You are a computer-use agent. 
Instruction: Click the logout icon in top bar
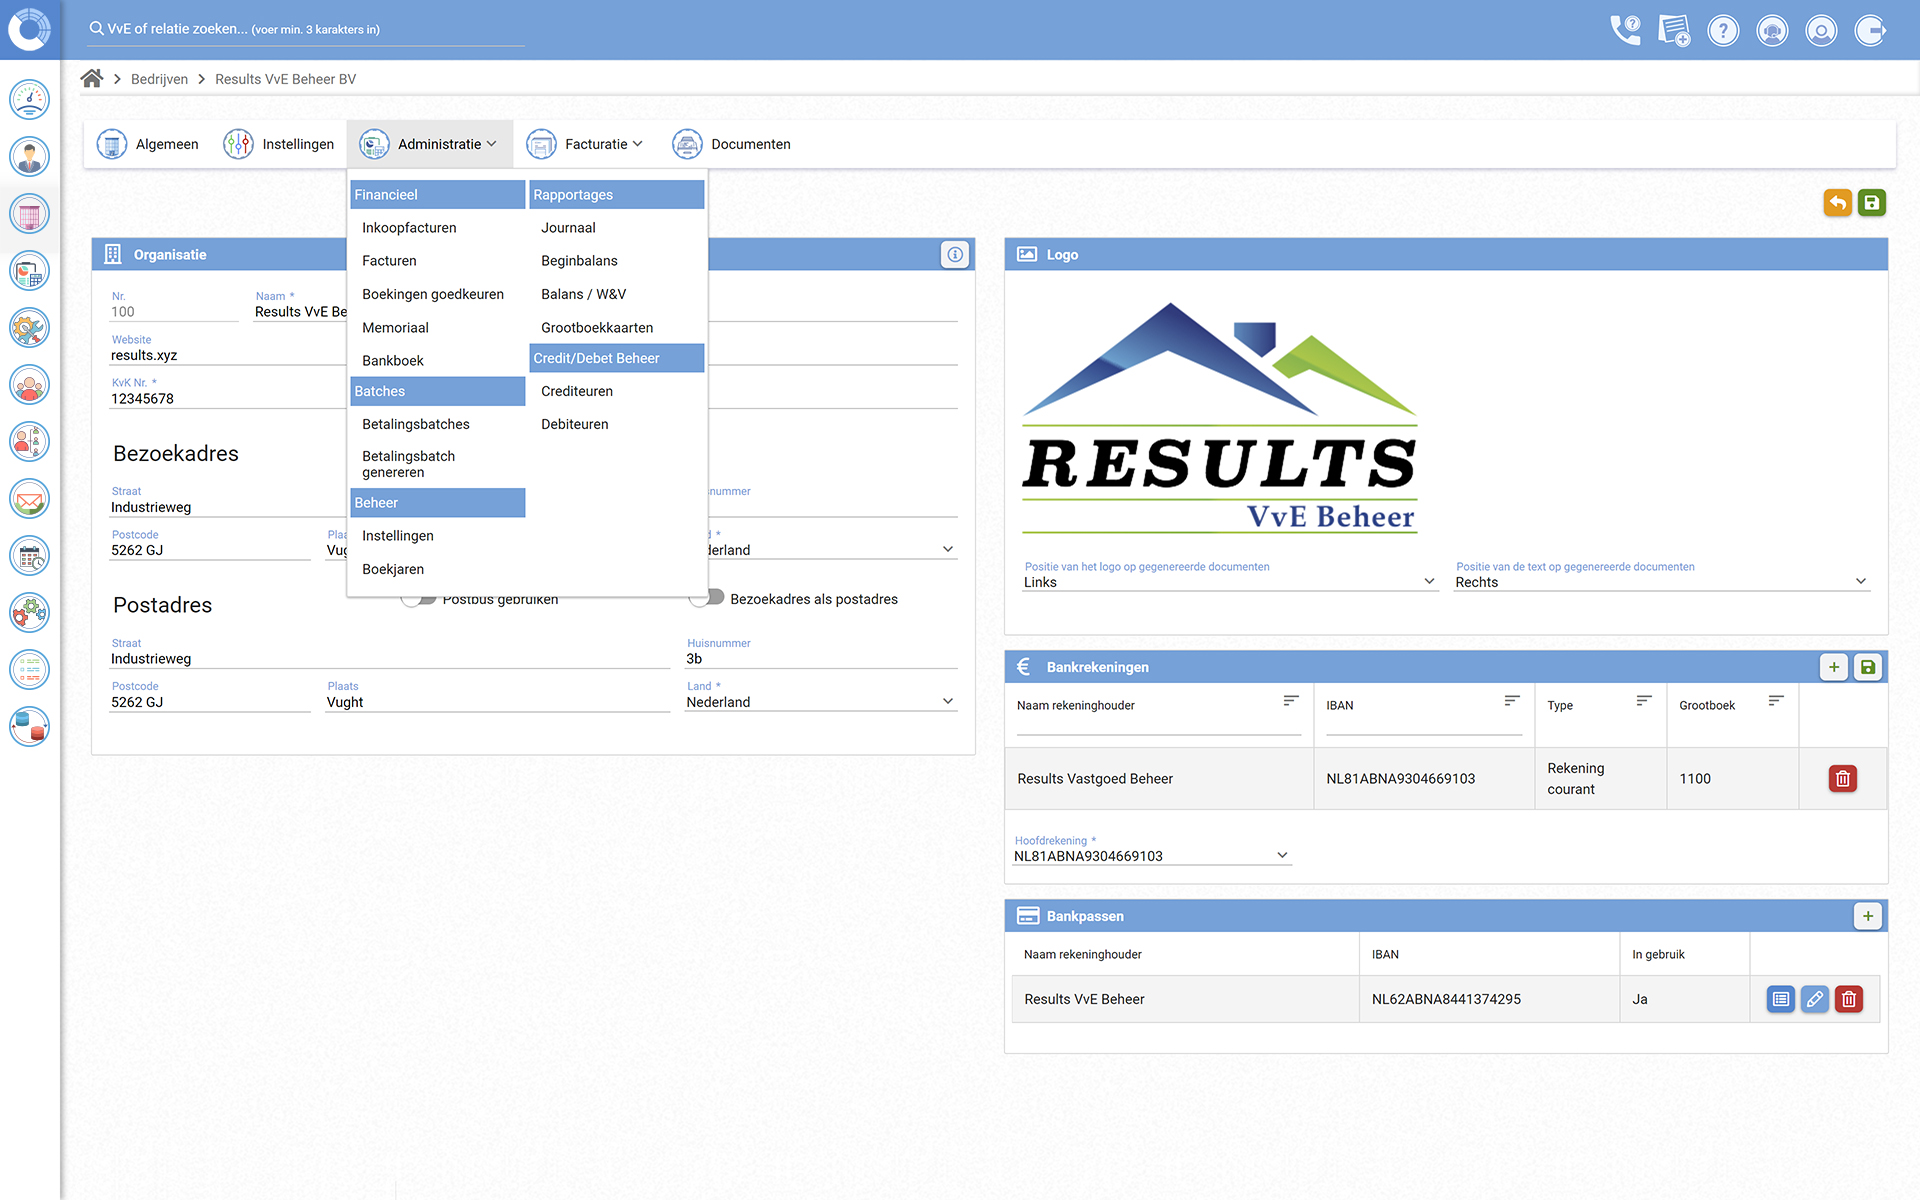click(1870, 30)
